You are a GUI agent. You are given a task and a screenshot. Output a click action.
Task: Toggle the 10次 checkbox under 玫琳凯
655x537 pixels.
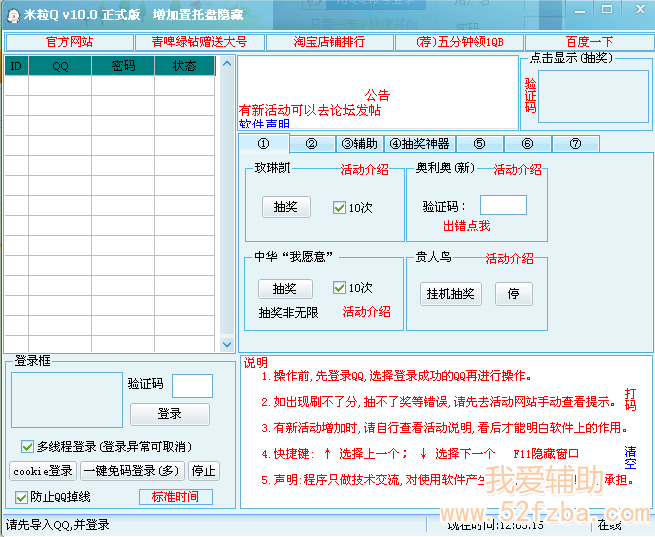point(340,208)
